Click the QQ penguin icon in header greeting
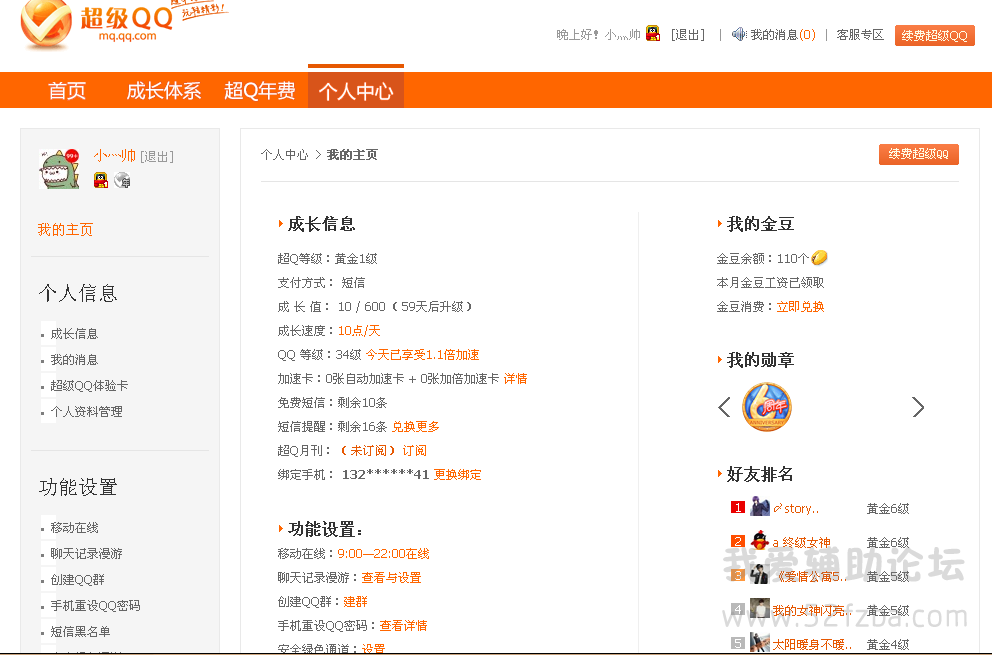 [653, 34]
